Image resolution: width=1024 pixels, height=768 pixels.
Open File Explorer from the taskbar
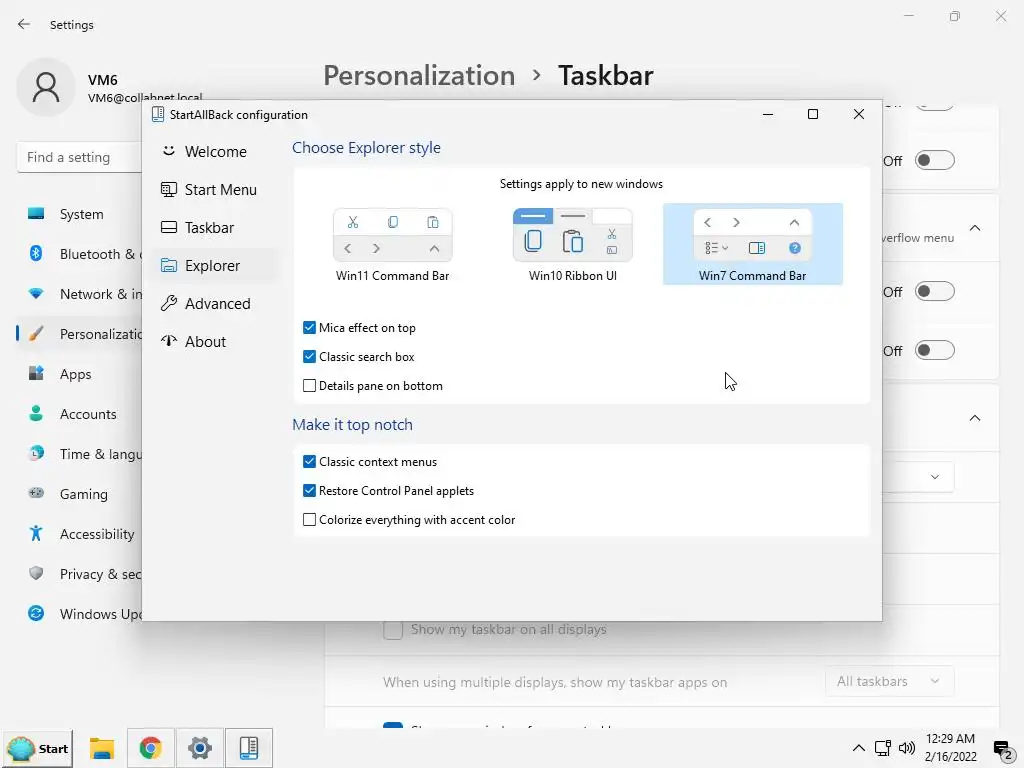[x=101, y=748]
